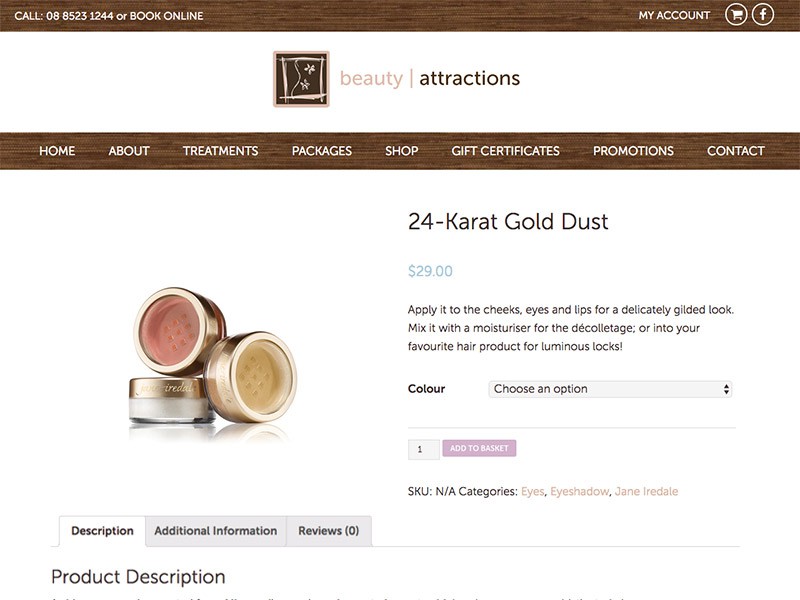Click the Product Description heading
Image resolution: width=800 pixels, height=600 pixels.
point(138,577)
